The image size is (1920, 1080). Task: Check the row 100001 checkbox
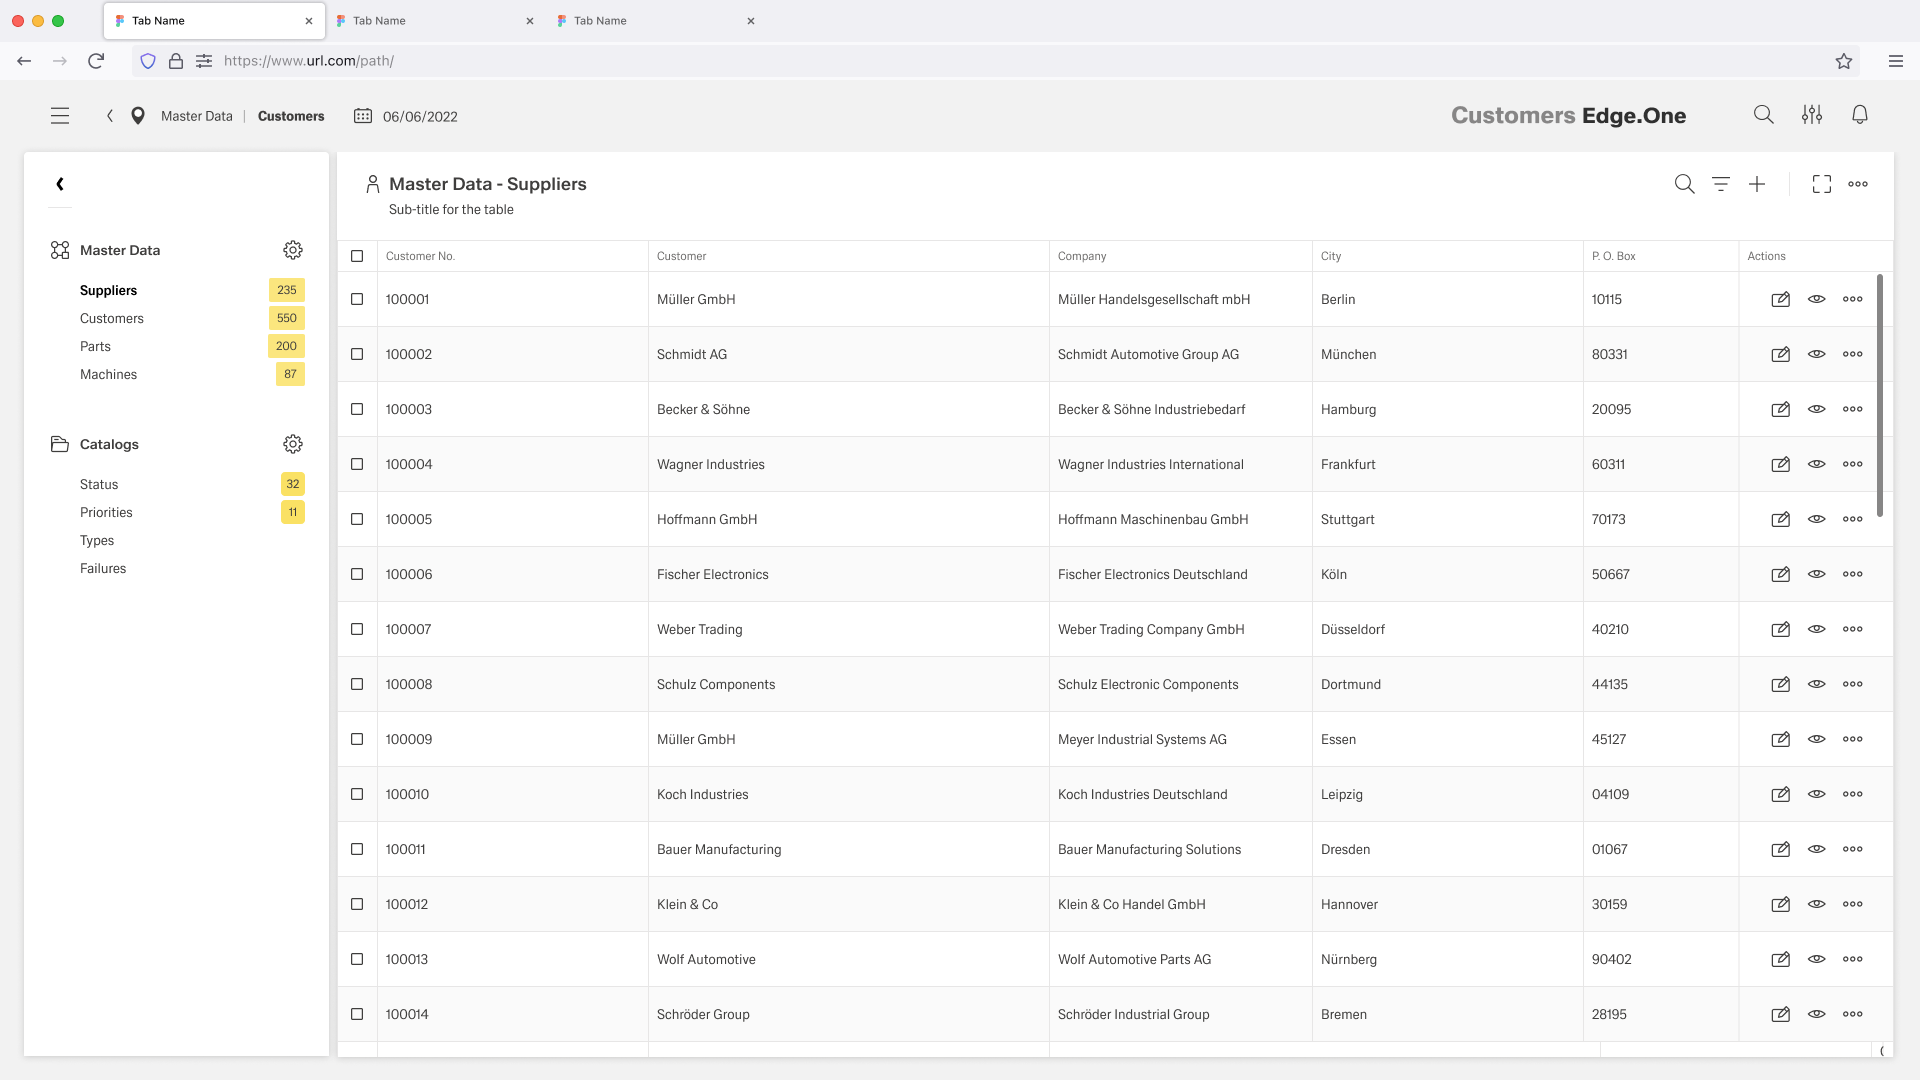pyautogui.click(x=357, y=299)
